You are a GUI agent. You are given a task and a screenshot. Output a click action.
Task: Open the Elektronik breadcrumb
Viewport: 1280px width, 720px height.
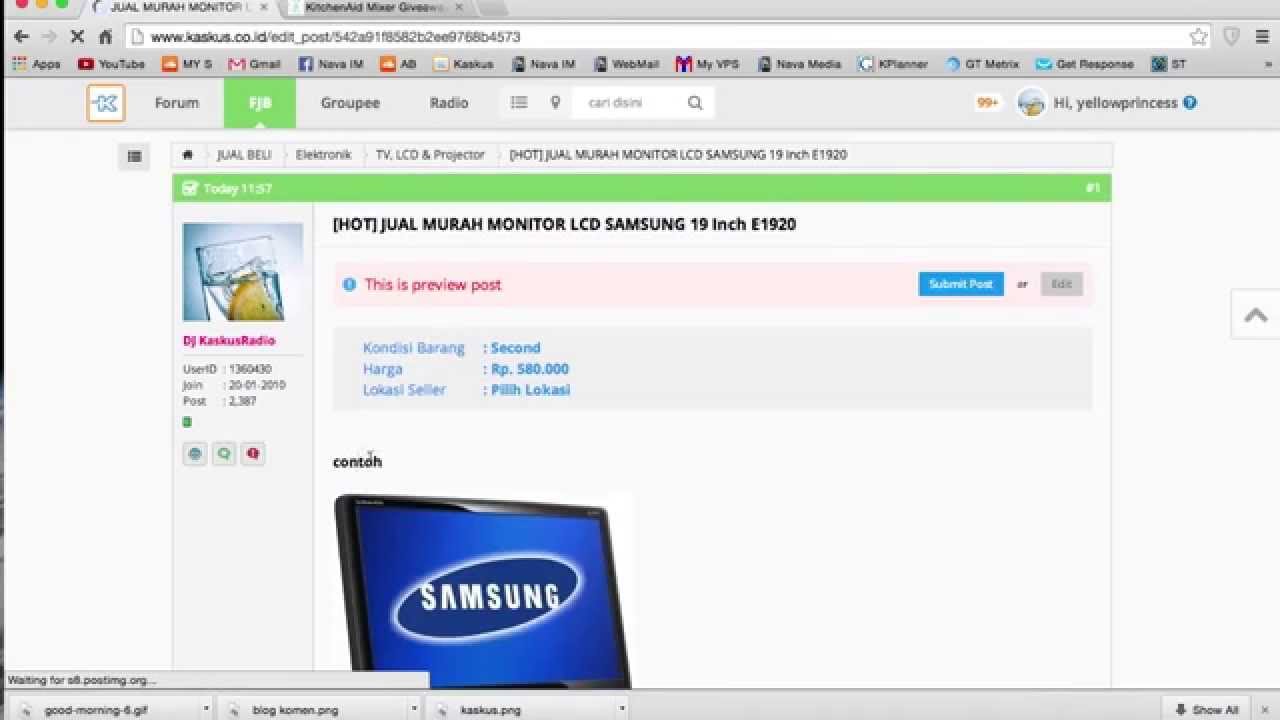point(323,155)
